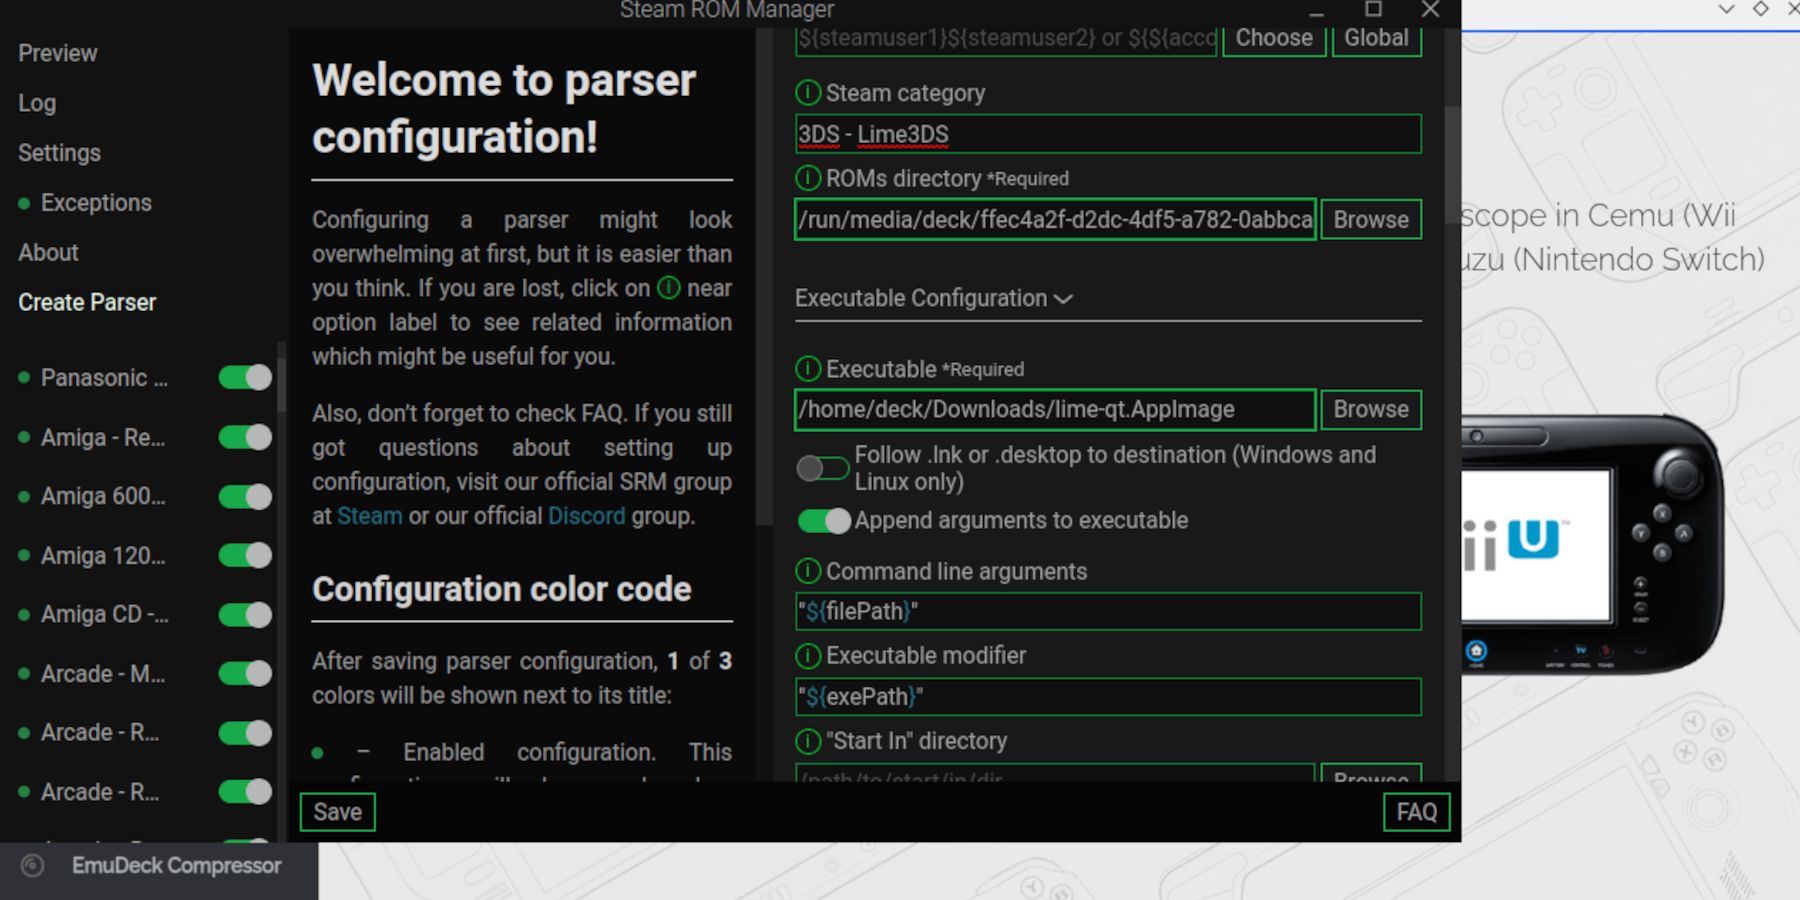Toggle Amiga 120... parser switch

coord(245,555)
